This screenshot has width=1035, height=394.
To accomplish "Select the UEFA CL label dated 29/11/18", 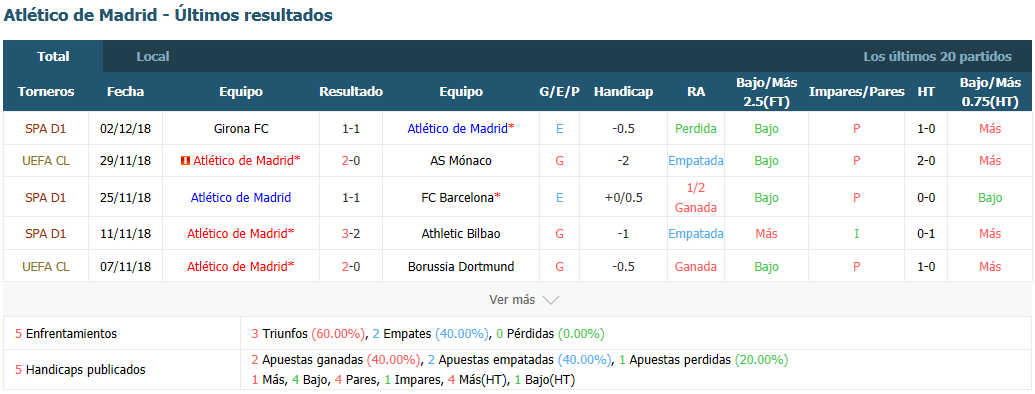I will tap(46, 160).
